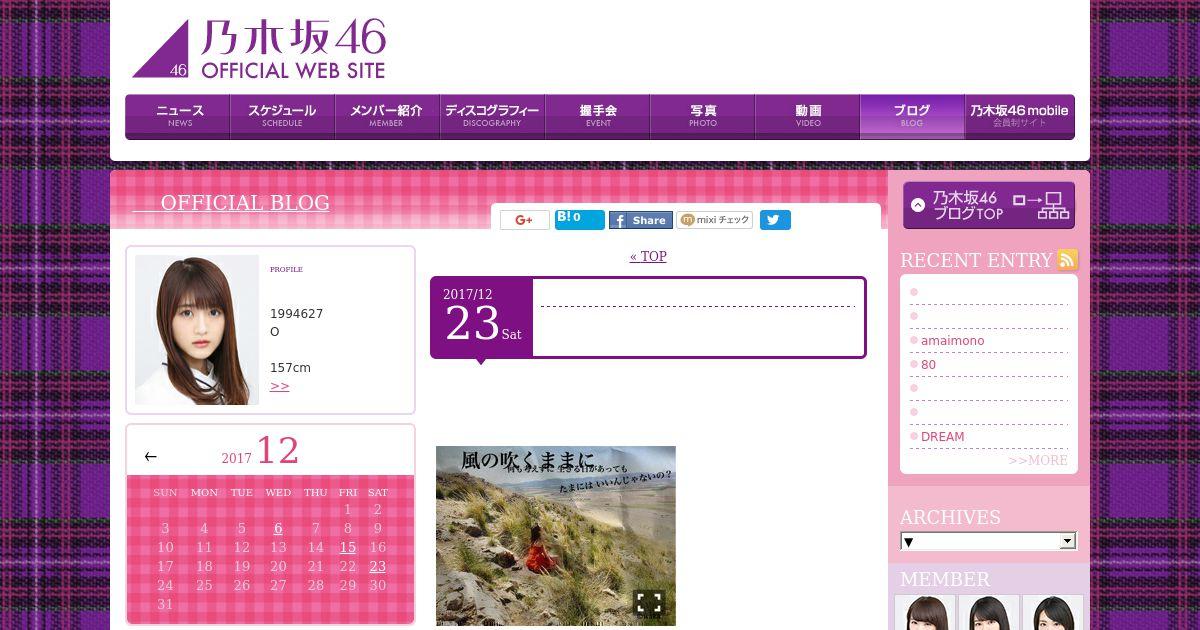1200x630 pixels.
Task: Go to previous month with left arrow
Action: pyautogui.click(x=151, y=457)
